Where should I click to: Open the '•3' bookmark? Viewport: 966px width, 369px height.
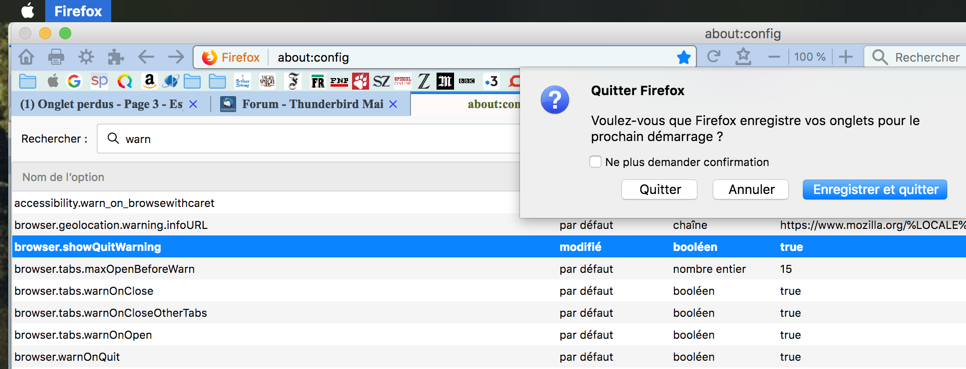point(491,81)
